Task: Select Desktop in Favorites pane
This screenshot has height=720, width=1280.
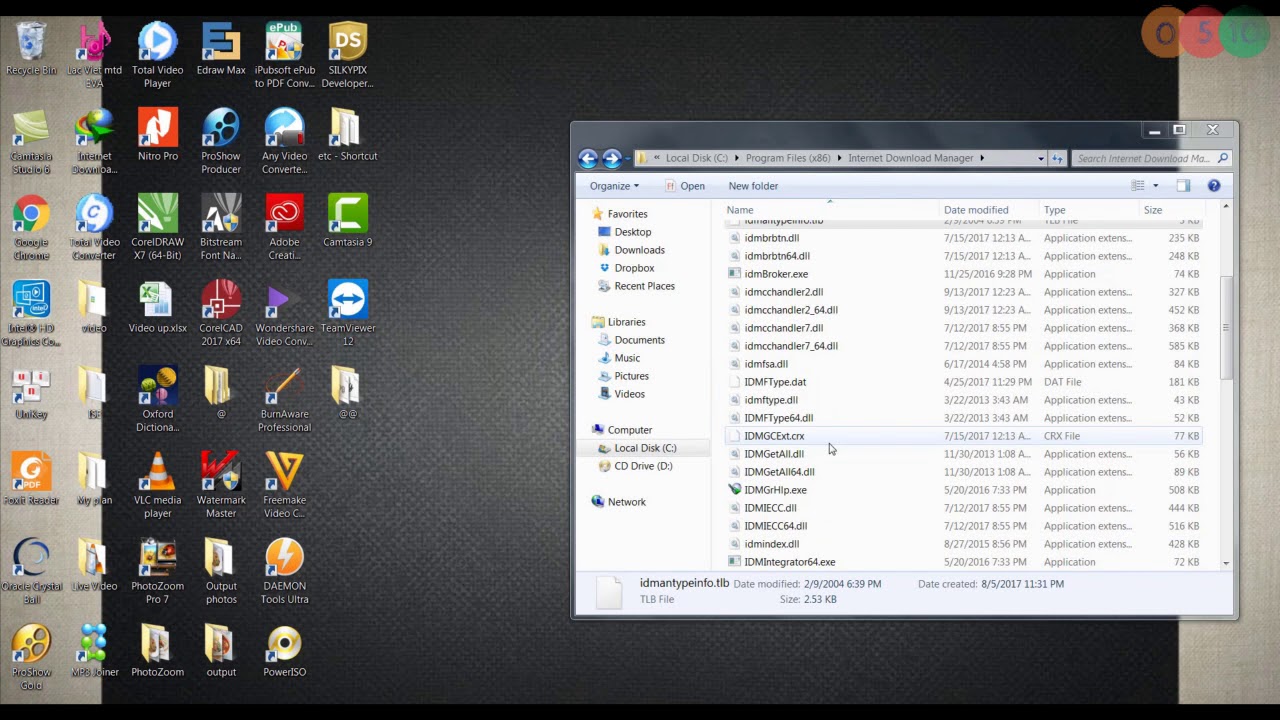Action: (x=633, y=232)
